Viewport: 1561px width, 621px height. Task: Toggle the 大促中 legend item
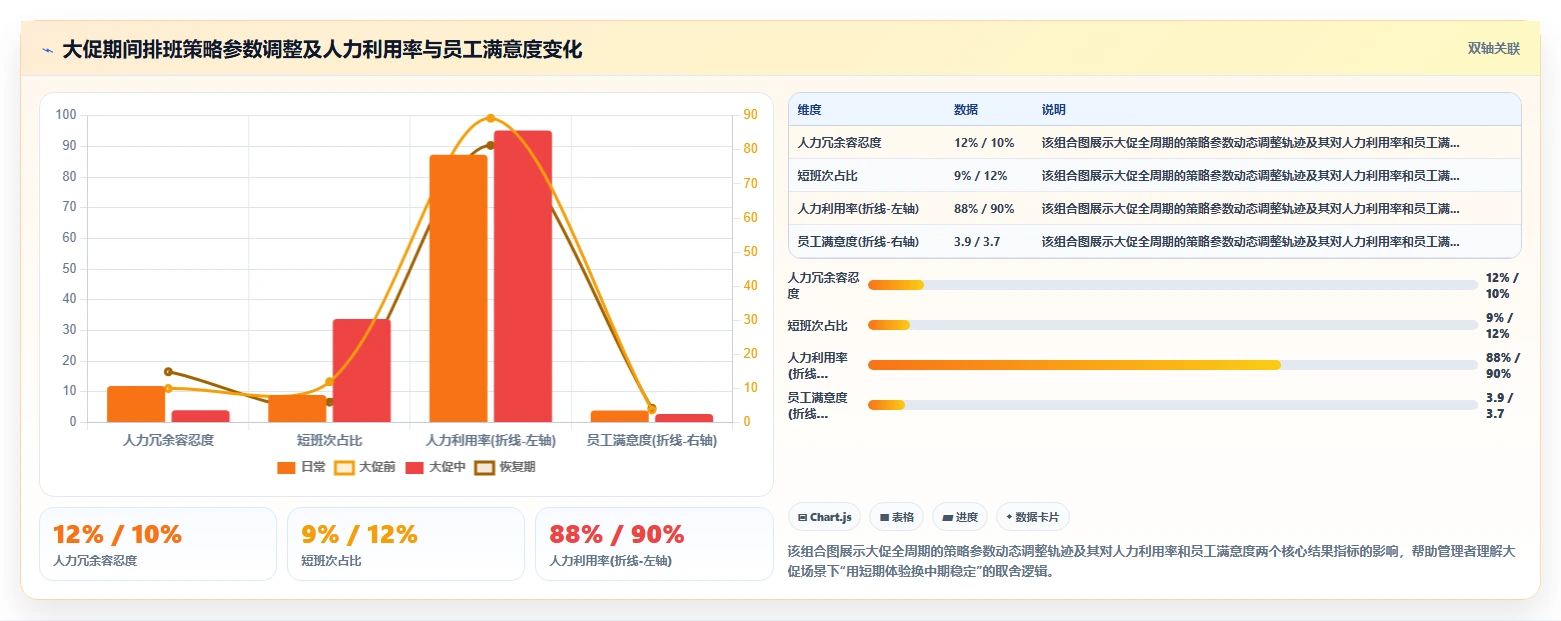tap(436, 467)
